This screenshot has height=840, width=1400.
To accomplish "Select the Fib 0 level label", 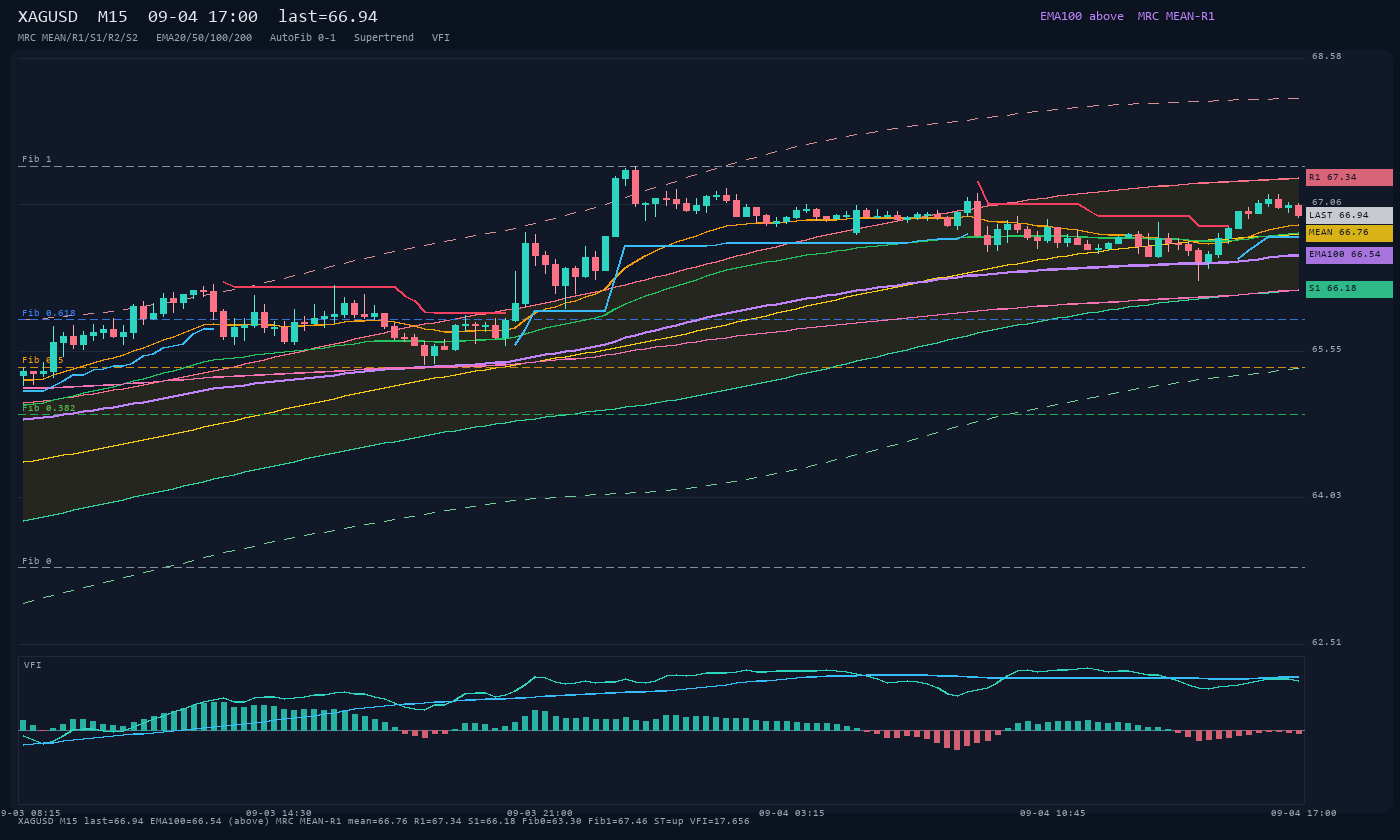I will 37,561.
